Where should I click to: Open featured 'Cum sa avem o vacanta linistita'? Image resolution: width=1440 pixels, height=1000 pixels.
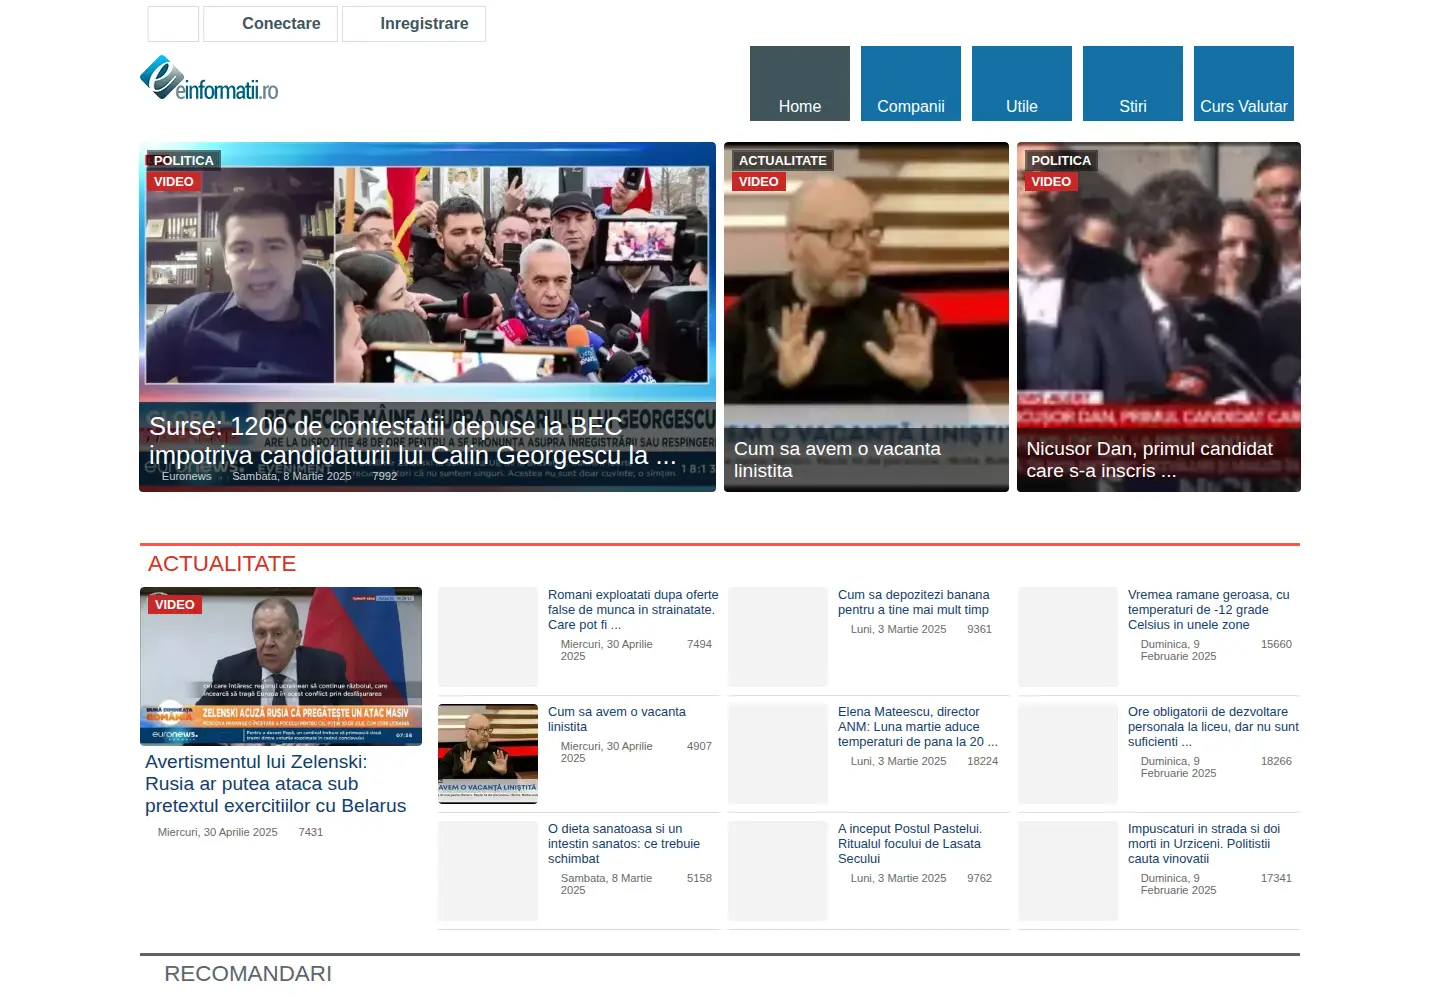(x=838, y=460)
